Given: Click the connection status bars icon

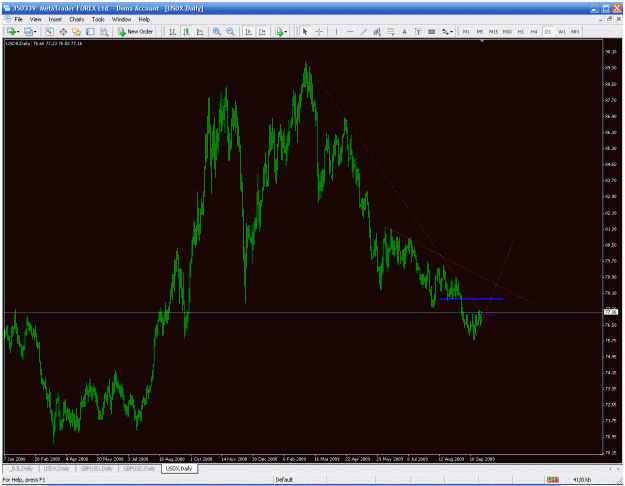Looking at the screenshot, I should coord(552,480).
